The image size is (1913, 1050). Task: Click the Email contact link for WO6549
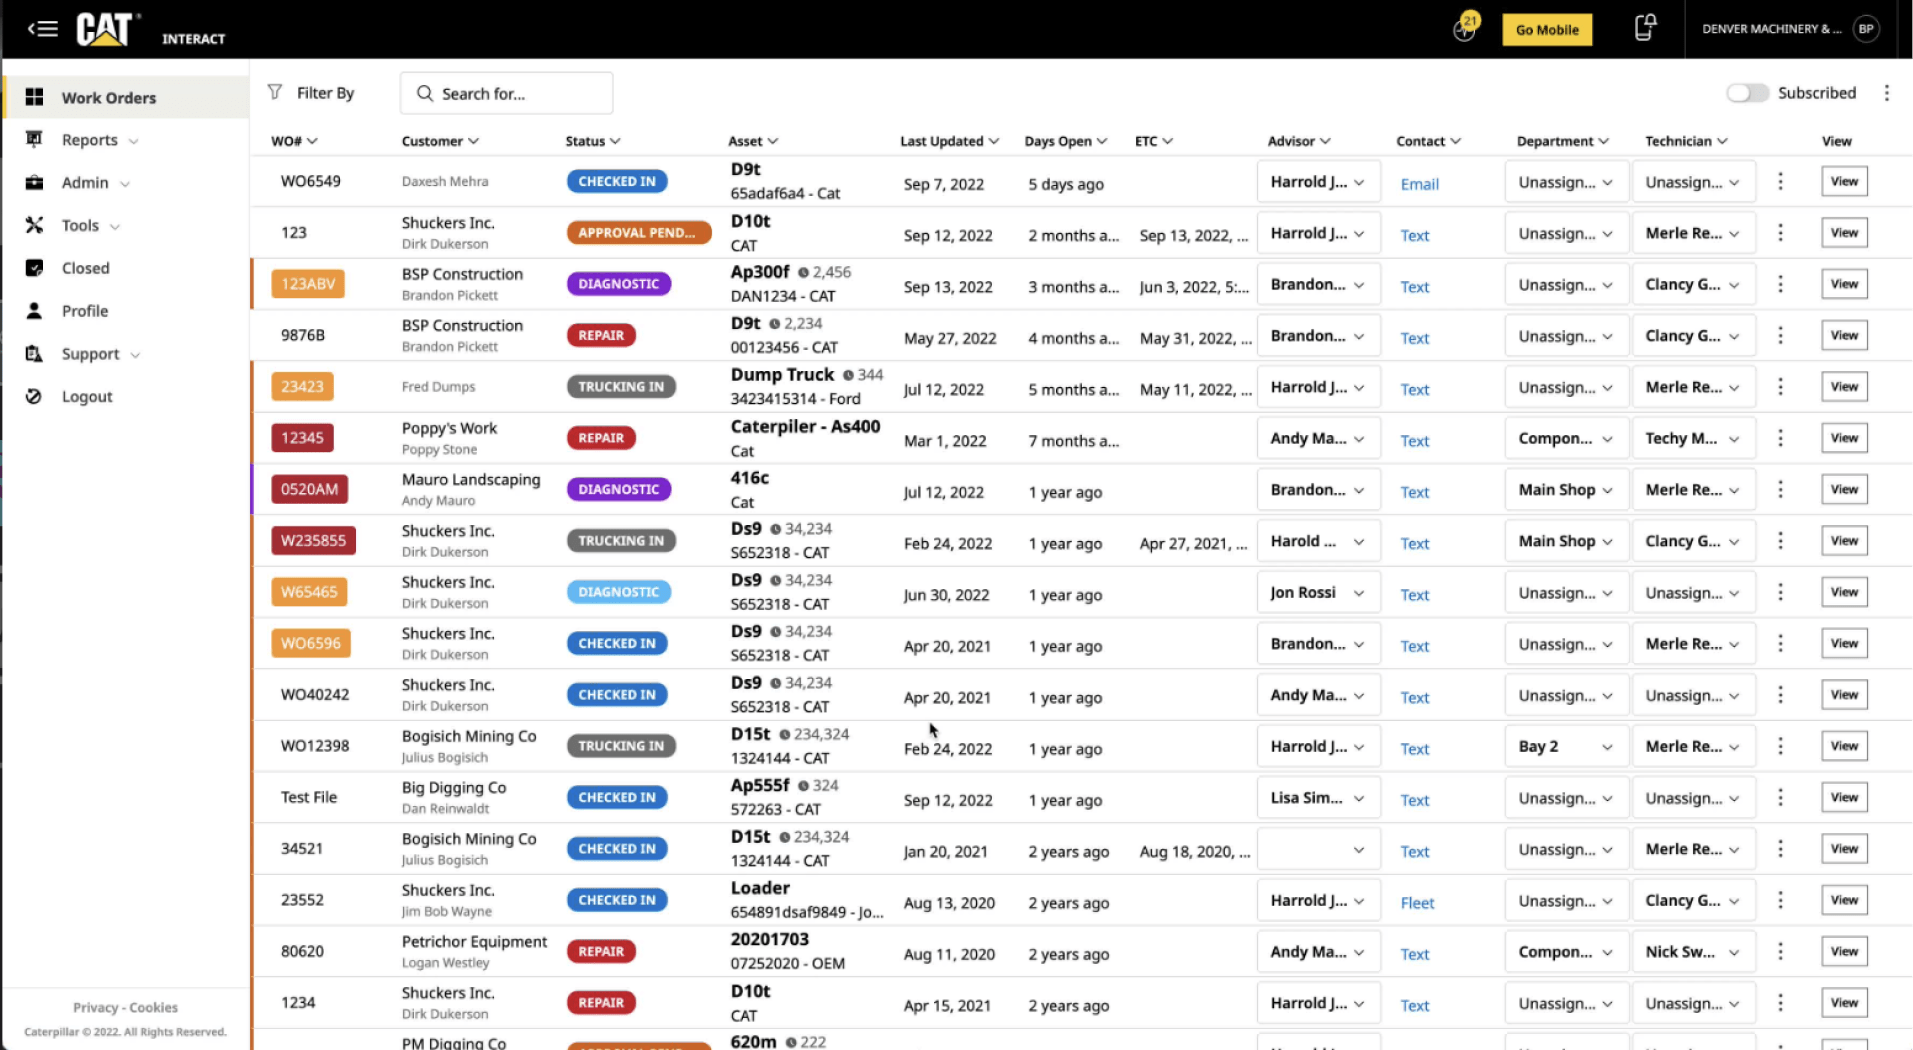1419,184
